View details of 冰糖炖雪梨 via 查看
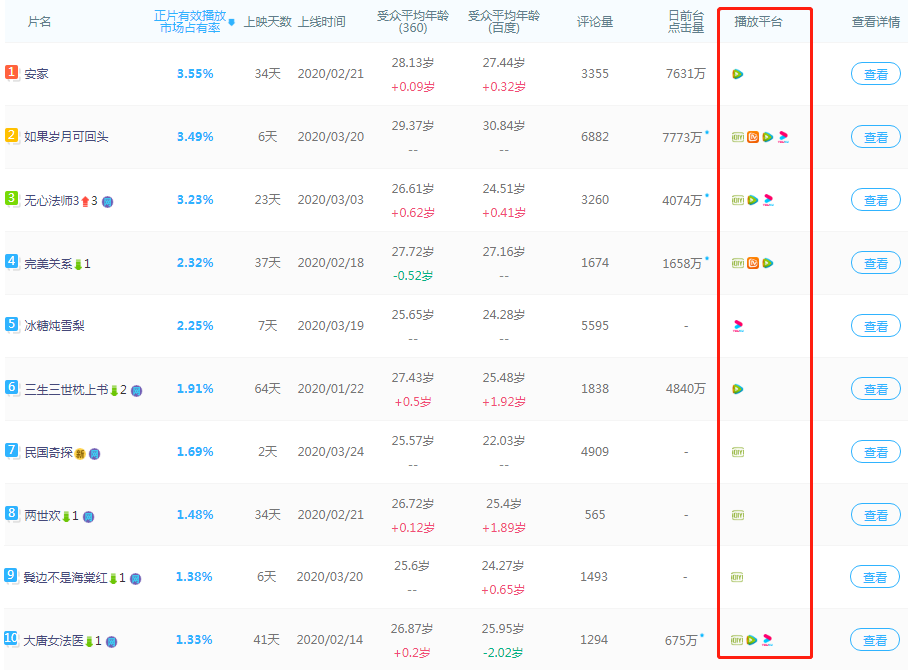Image resolution: width=908 pixels, height=670 pixels. click(876, 326)
